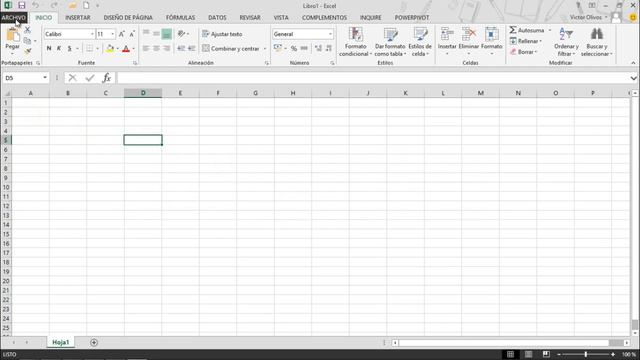Toggle right text alignment
This screenshot has height=360, width=640.
click(x=167, y=49)
